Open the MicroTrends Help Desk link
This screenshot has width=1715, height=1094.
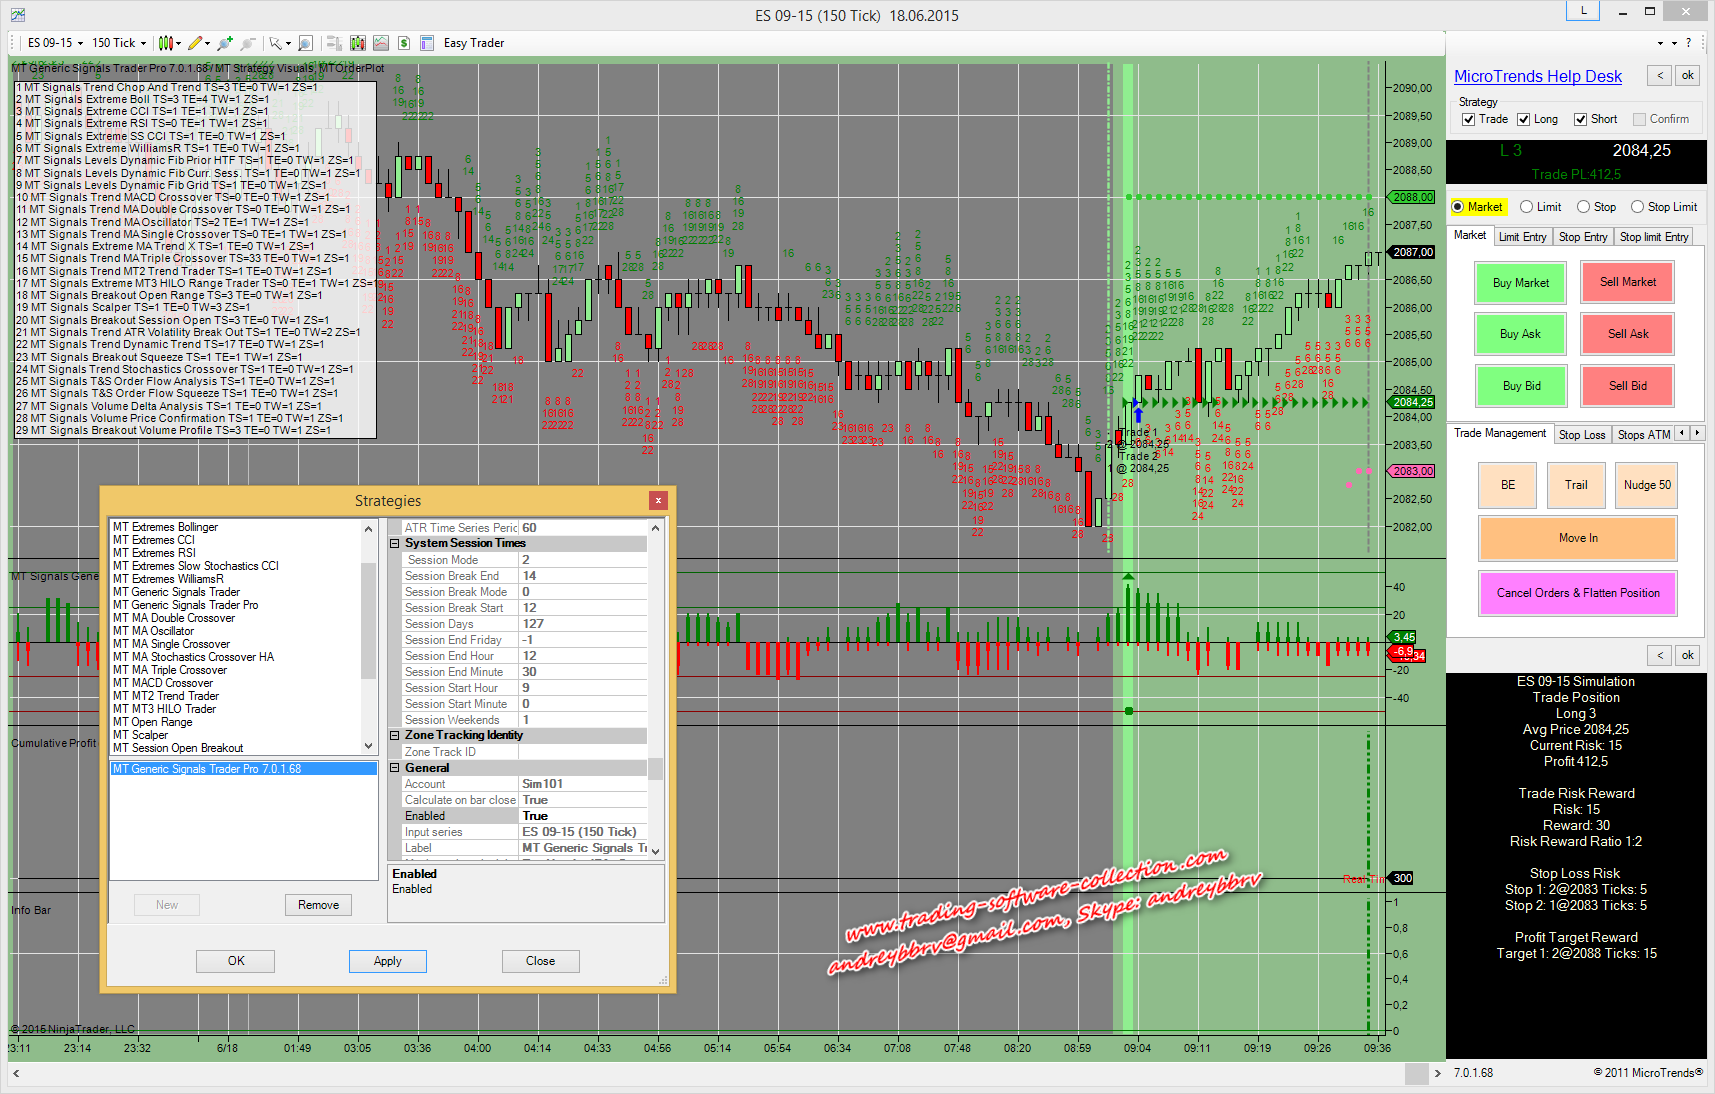[x=1537, y=77]
